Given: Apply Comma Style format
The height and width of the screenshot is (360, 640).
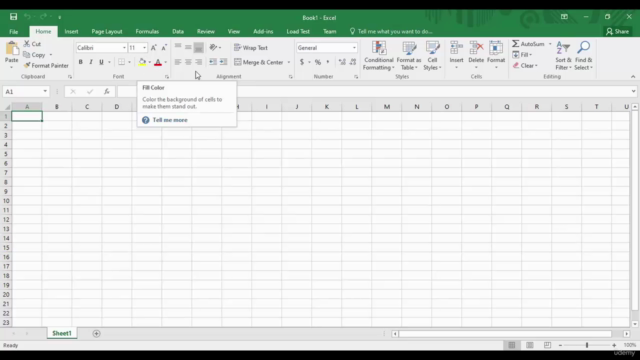Looking at the screenshot, I should 328,62.
